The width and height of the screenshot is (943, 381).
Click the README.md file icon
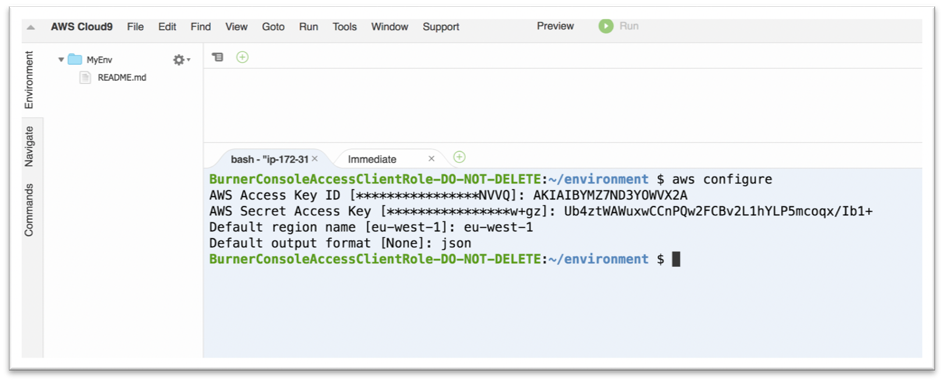tap(85, 78)
